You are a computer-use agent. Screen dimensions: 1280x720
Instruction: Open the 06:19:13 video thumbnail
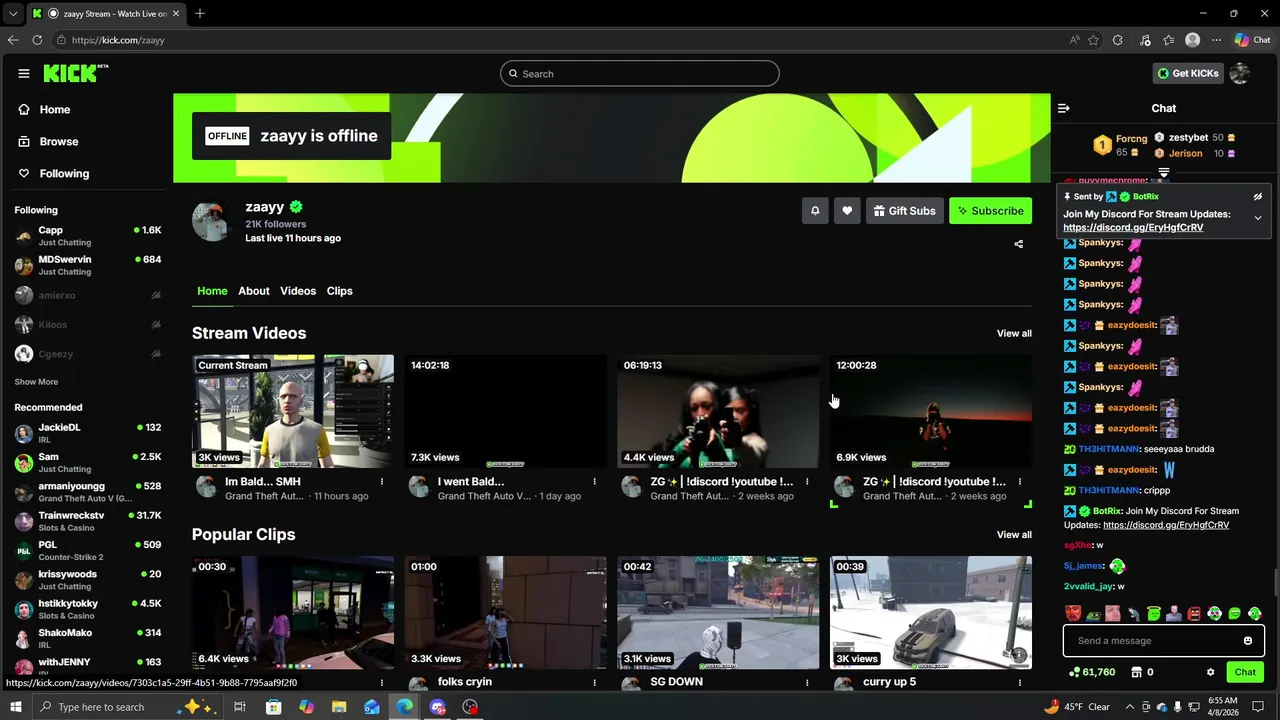(718, 411)
